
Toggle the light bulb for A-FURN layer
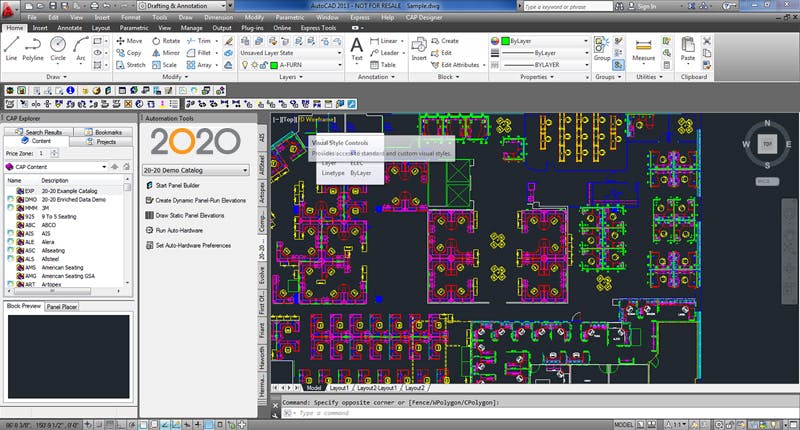(245, 64)
